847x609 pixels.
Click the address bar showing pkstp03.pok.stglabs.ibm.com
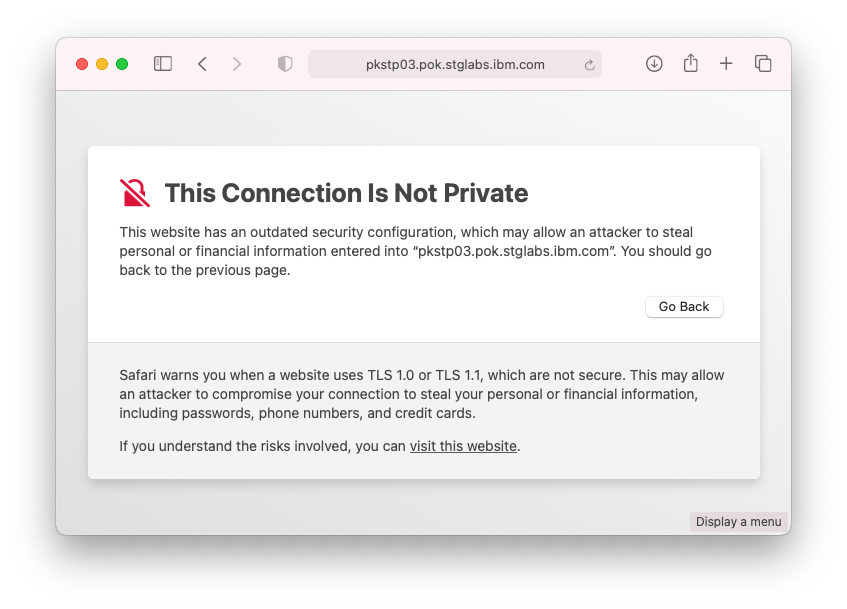coord(455,64)
